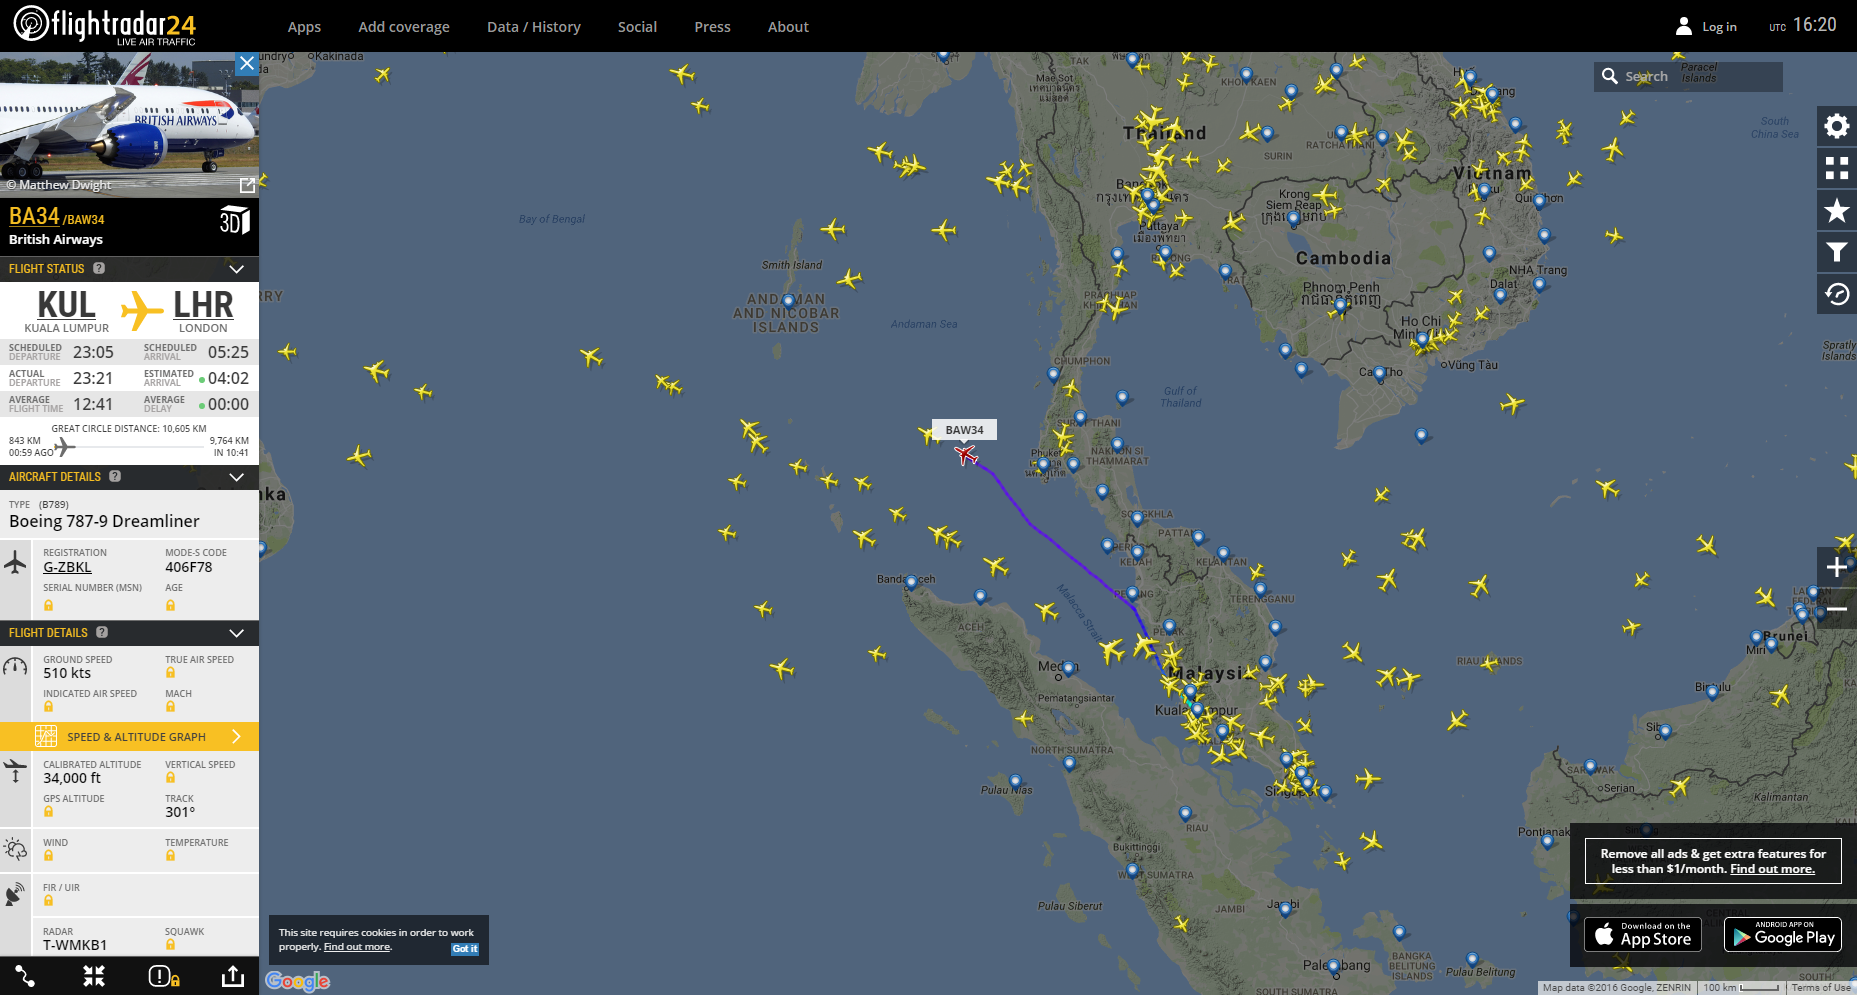Click the Aircraft Details help question mark

pyautogui.click(x=115, y=476)
